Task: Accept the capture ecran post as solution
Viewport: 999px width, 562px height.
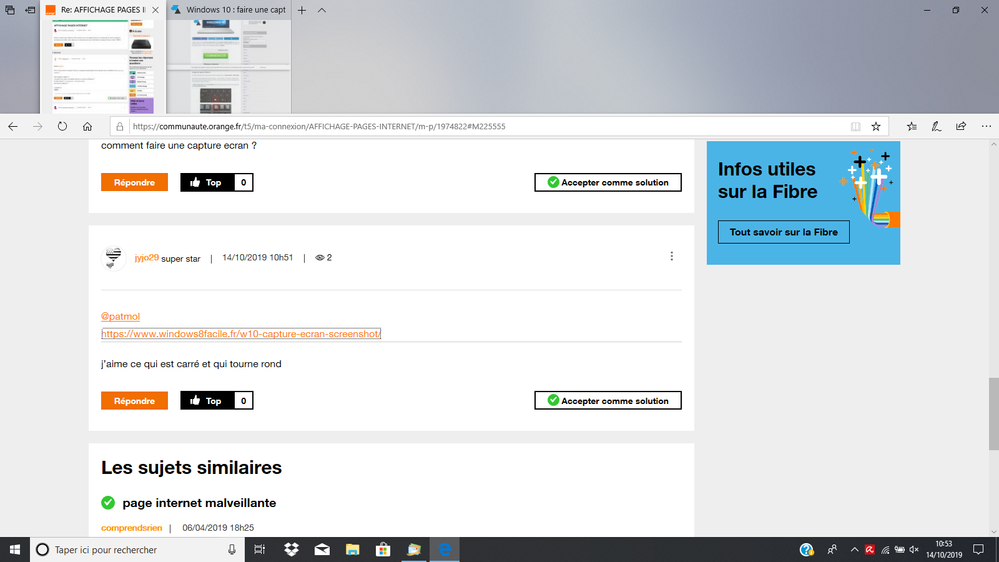Action: [608, 182]
